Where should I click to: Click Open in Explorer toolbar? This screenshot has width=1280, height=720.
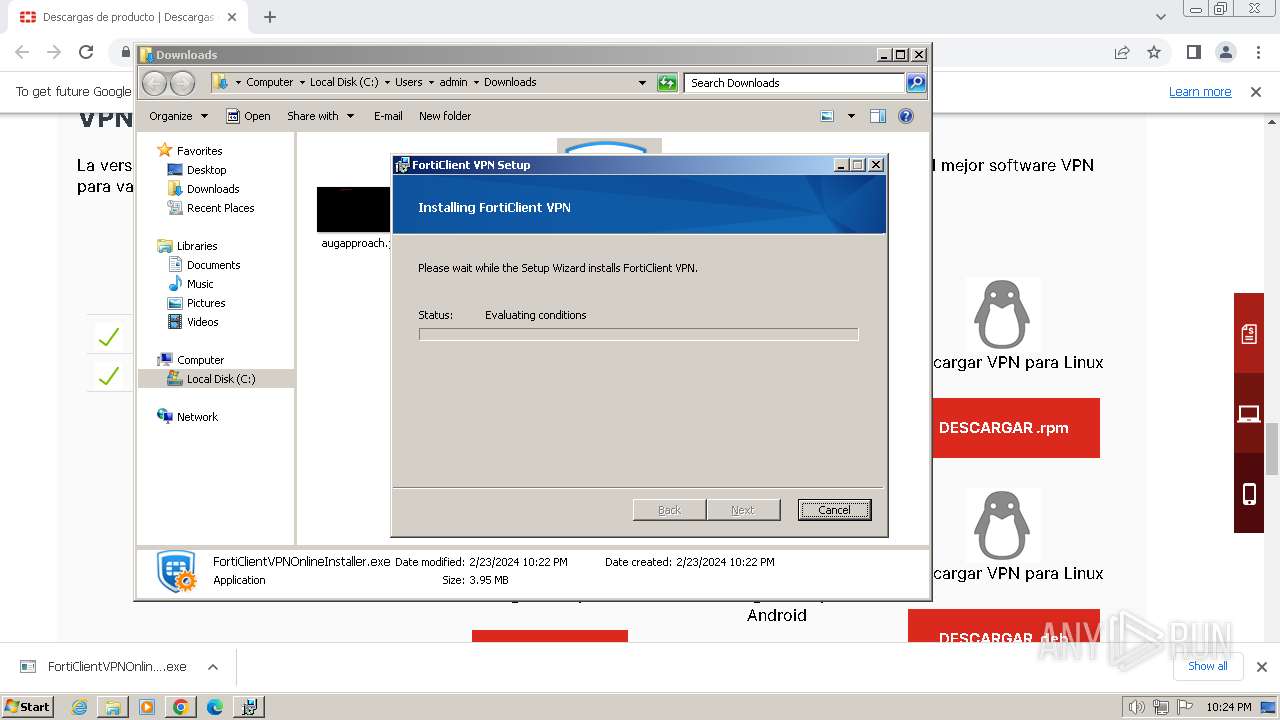(x=248, y=116)
